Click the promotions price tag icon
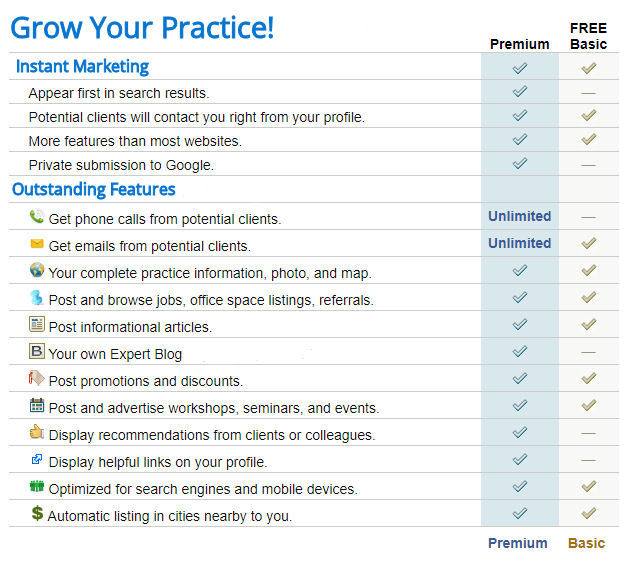 (36, 378)
